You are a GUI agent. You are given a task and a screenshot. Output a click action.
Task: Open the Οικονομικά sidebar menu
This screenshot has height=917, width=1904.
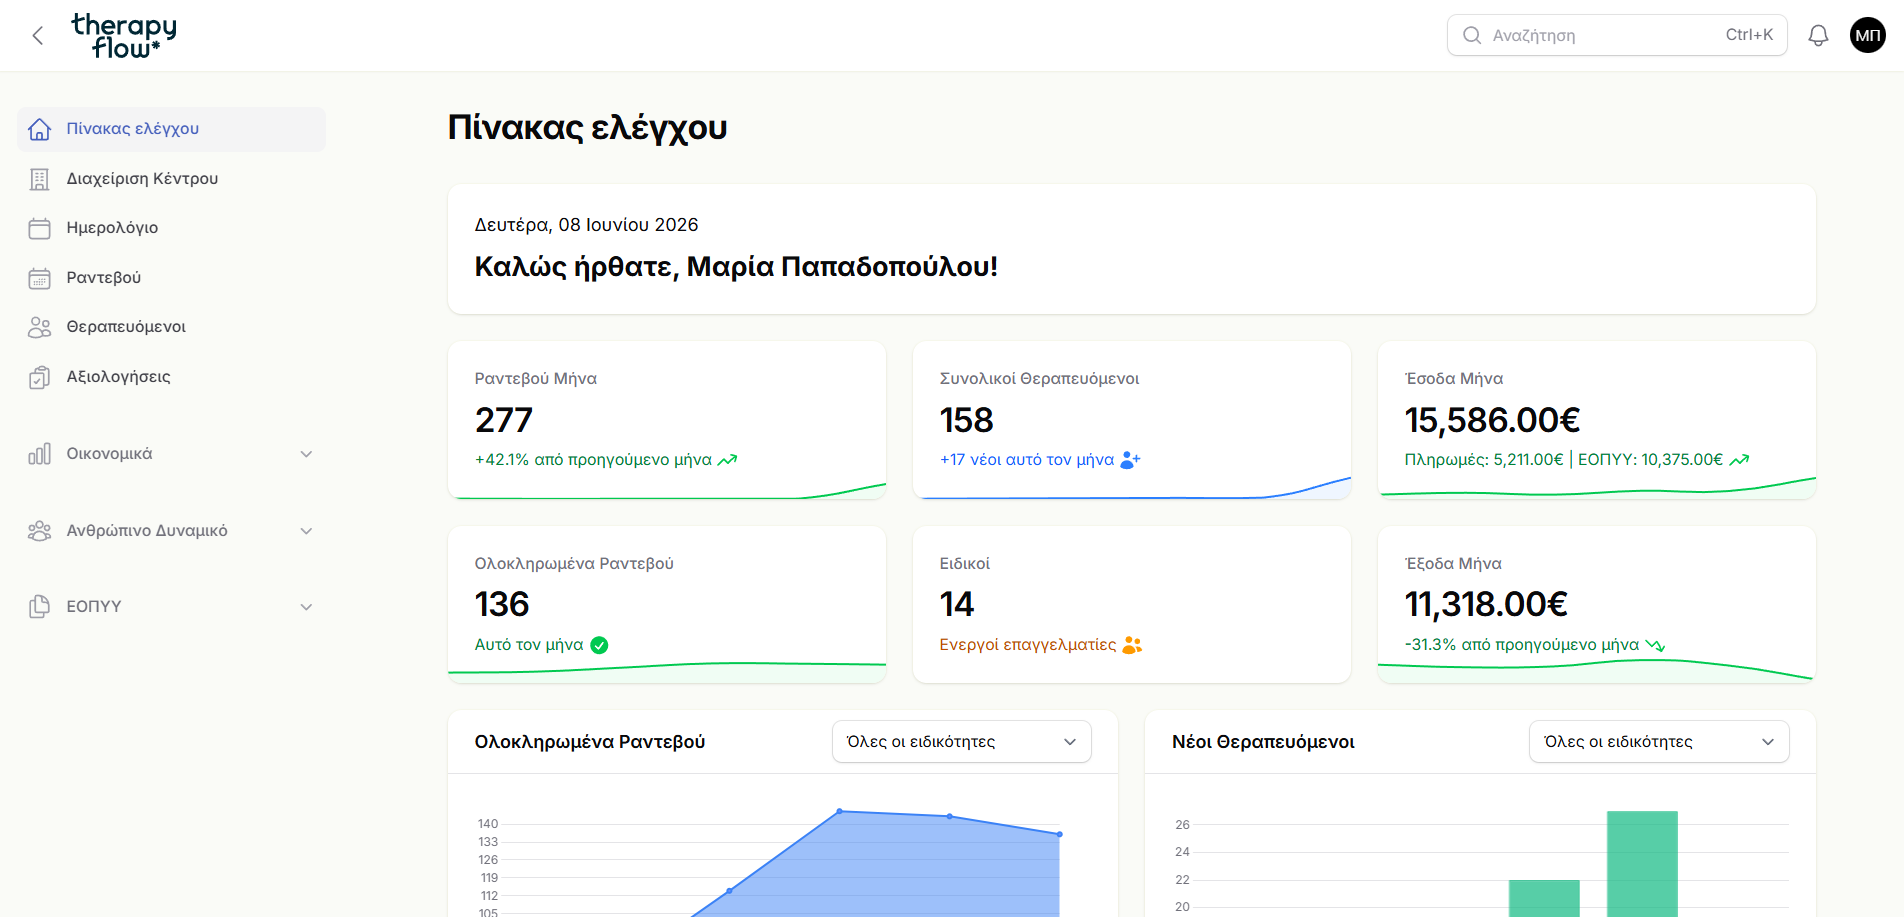tap(172, 454)
